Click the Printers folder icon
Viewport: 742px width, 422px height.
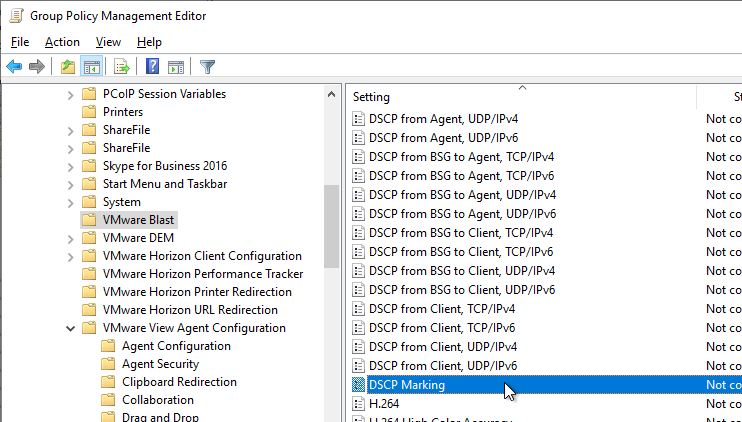89,112
